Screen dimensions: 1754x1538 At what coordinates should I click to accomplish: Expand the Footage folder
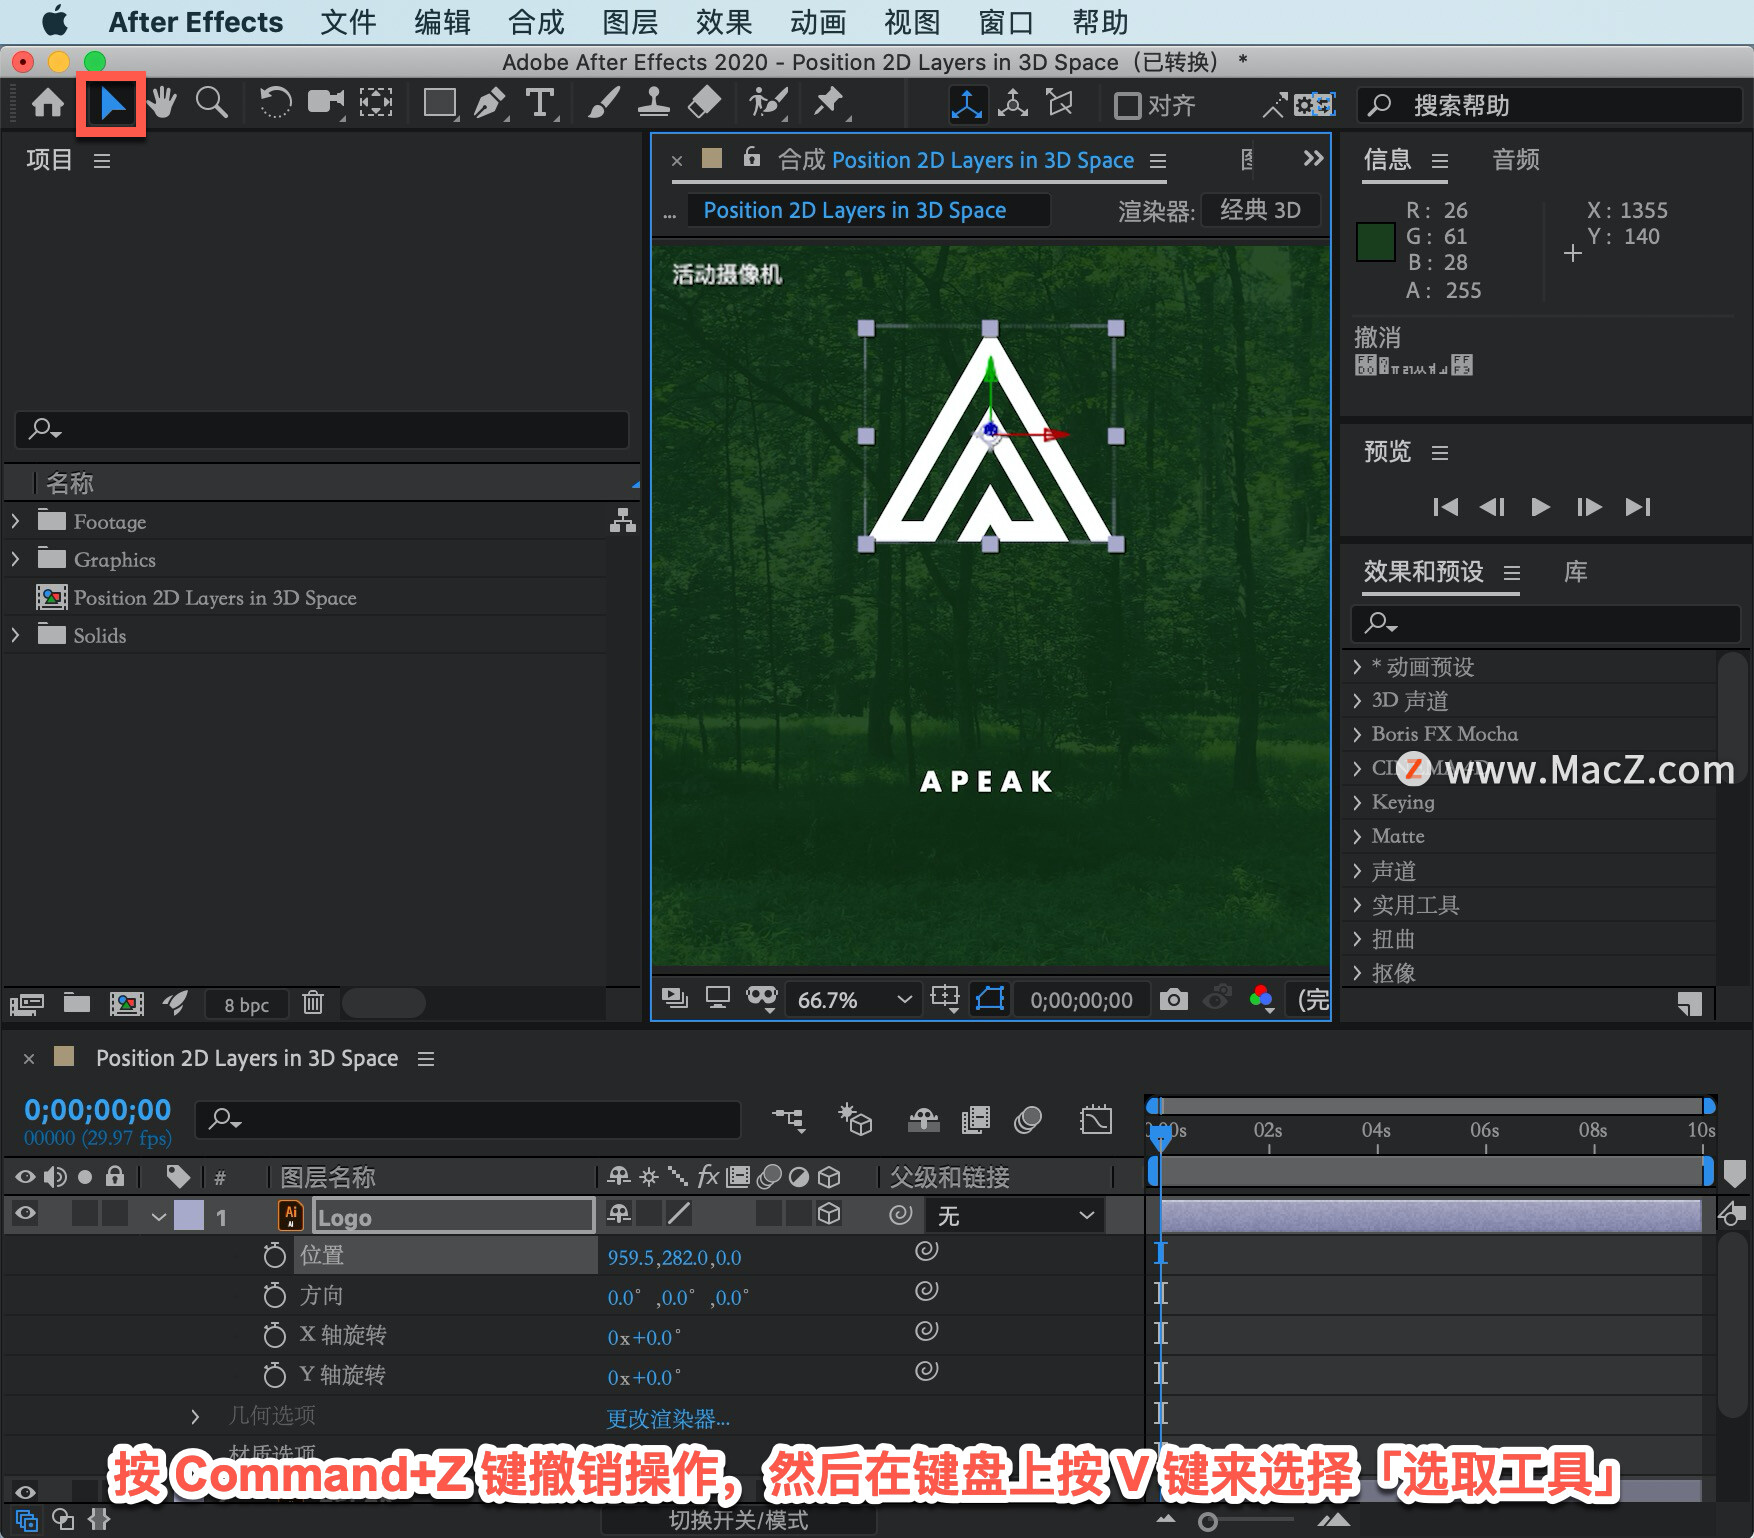(x=16, y=521)
